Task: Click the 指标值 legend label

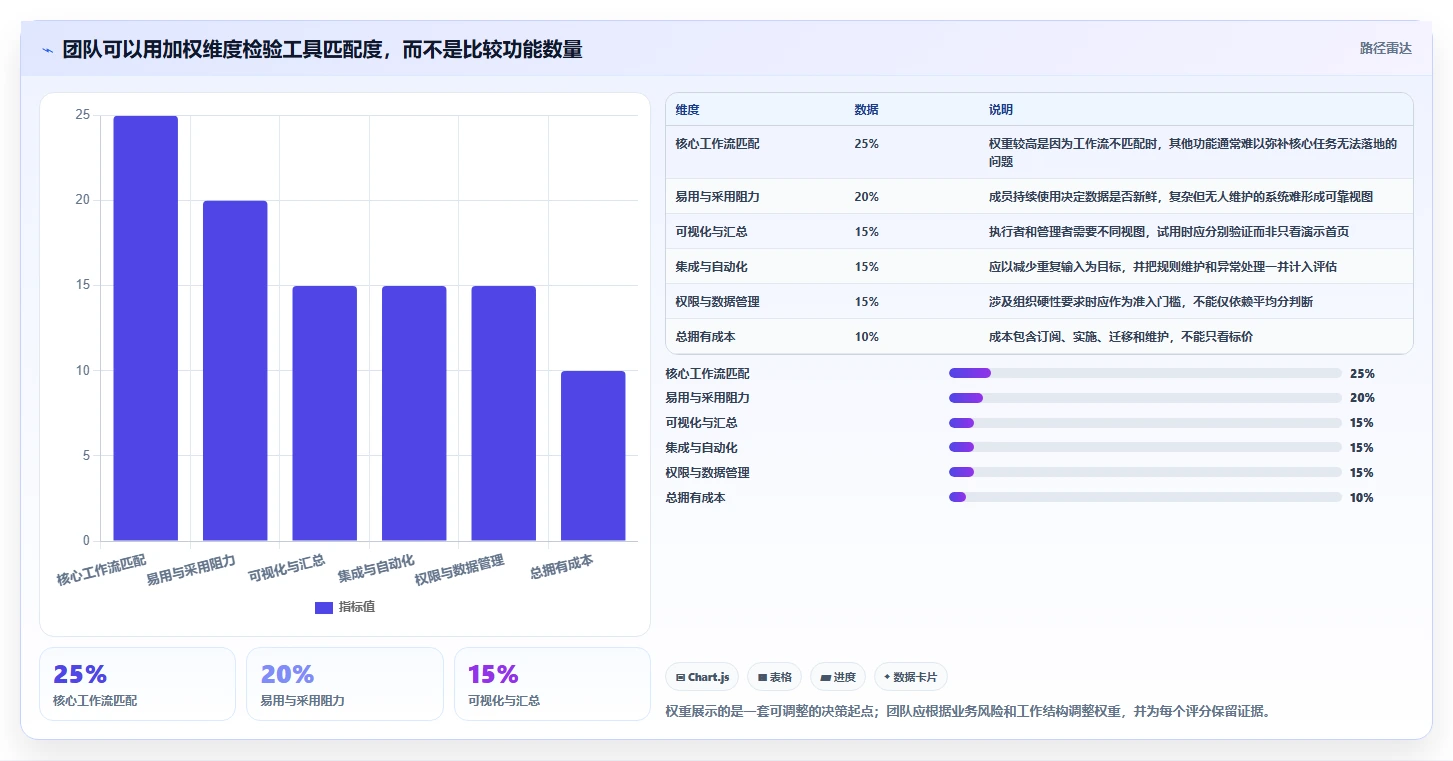Action: coord(356,607)
